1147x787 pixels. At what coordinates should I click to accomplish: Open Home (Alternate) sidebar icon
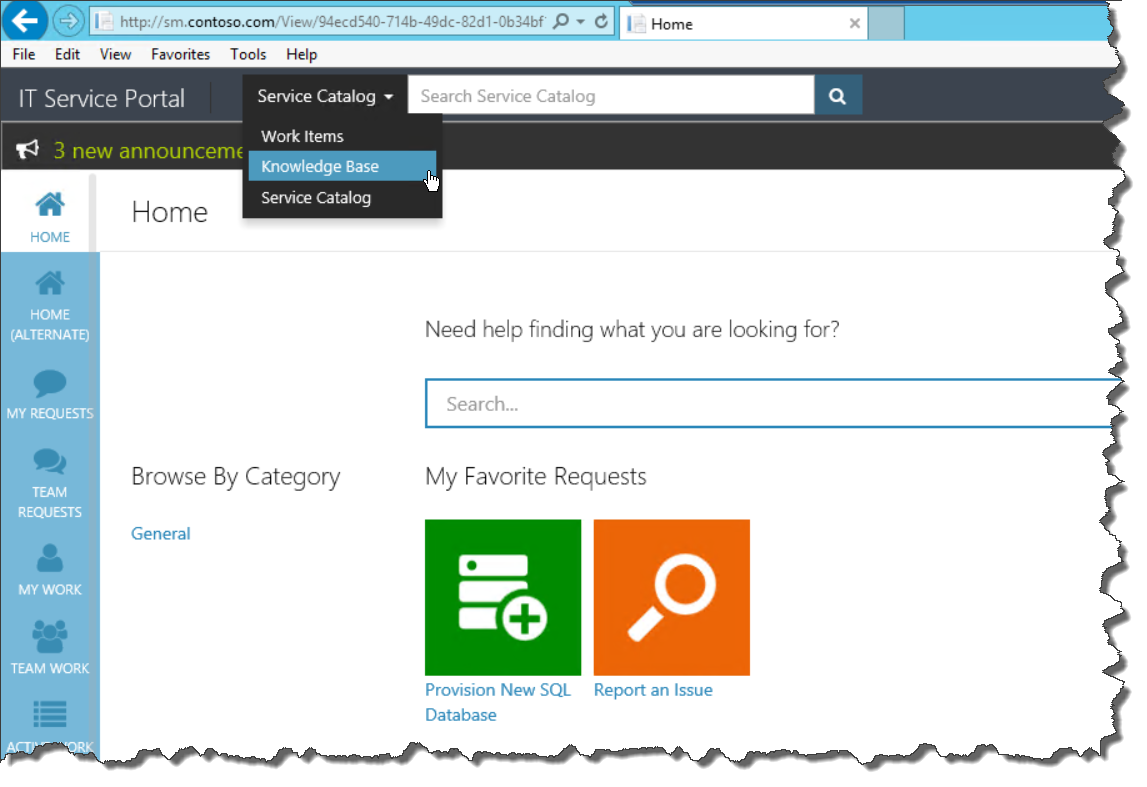(x=50, y=284)
